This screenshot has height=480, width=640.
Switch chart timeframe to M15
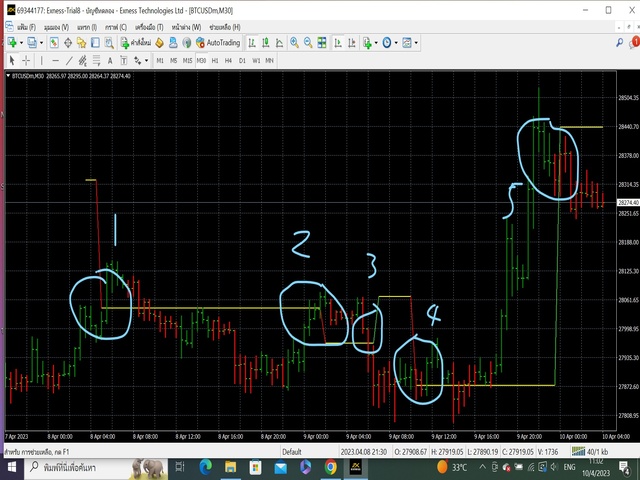point(187,60)
